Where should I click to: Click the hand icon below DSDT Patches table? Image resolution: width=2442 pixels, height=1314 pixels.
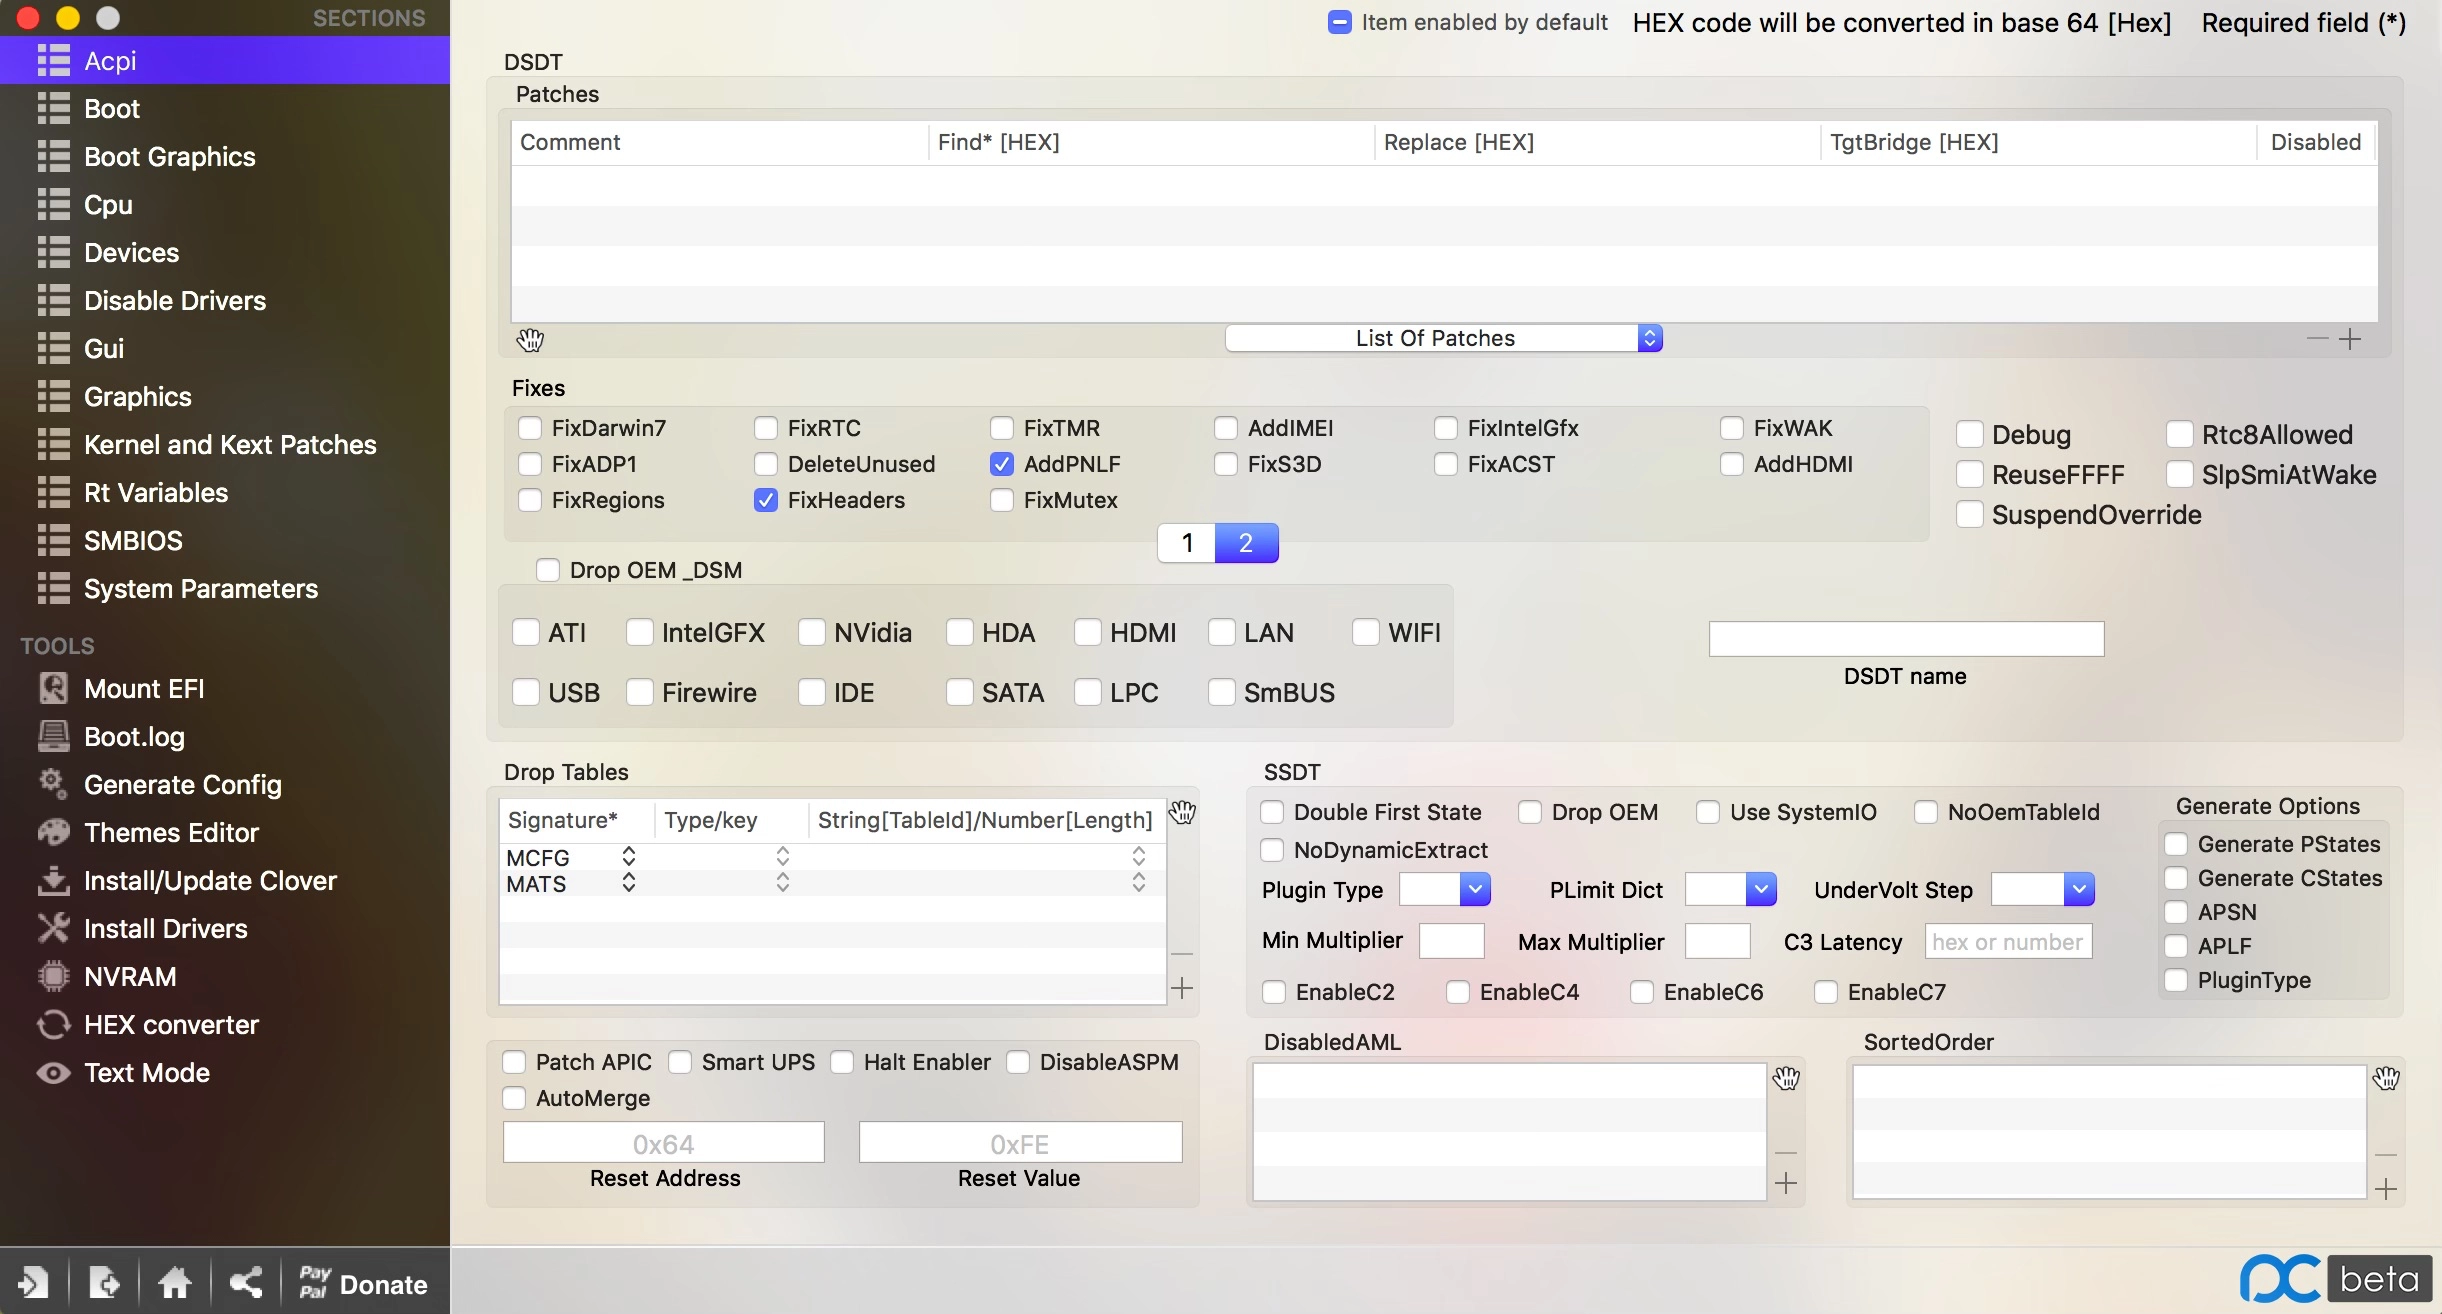(530, 340)
